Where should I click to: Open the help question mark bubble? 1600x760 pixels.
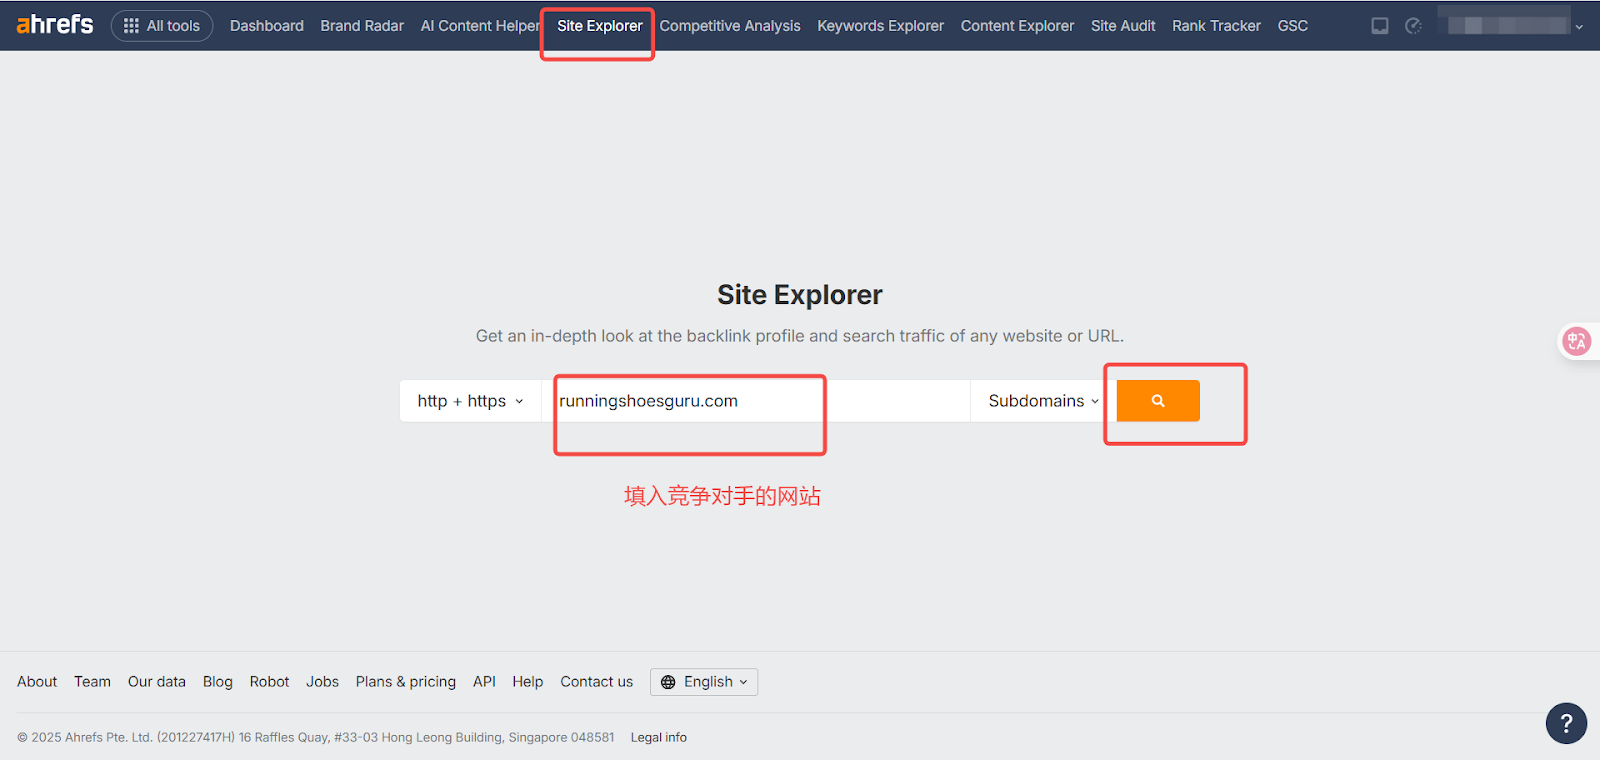[1565, 723]
